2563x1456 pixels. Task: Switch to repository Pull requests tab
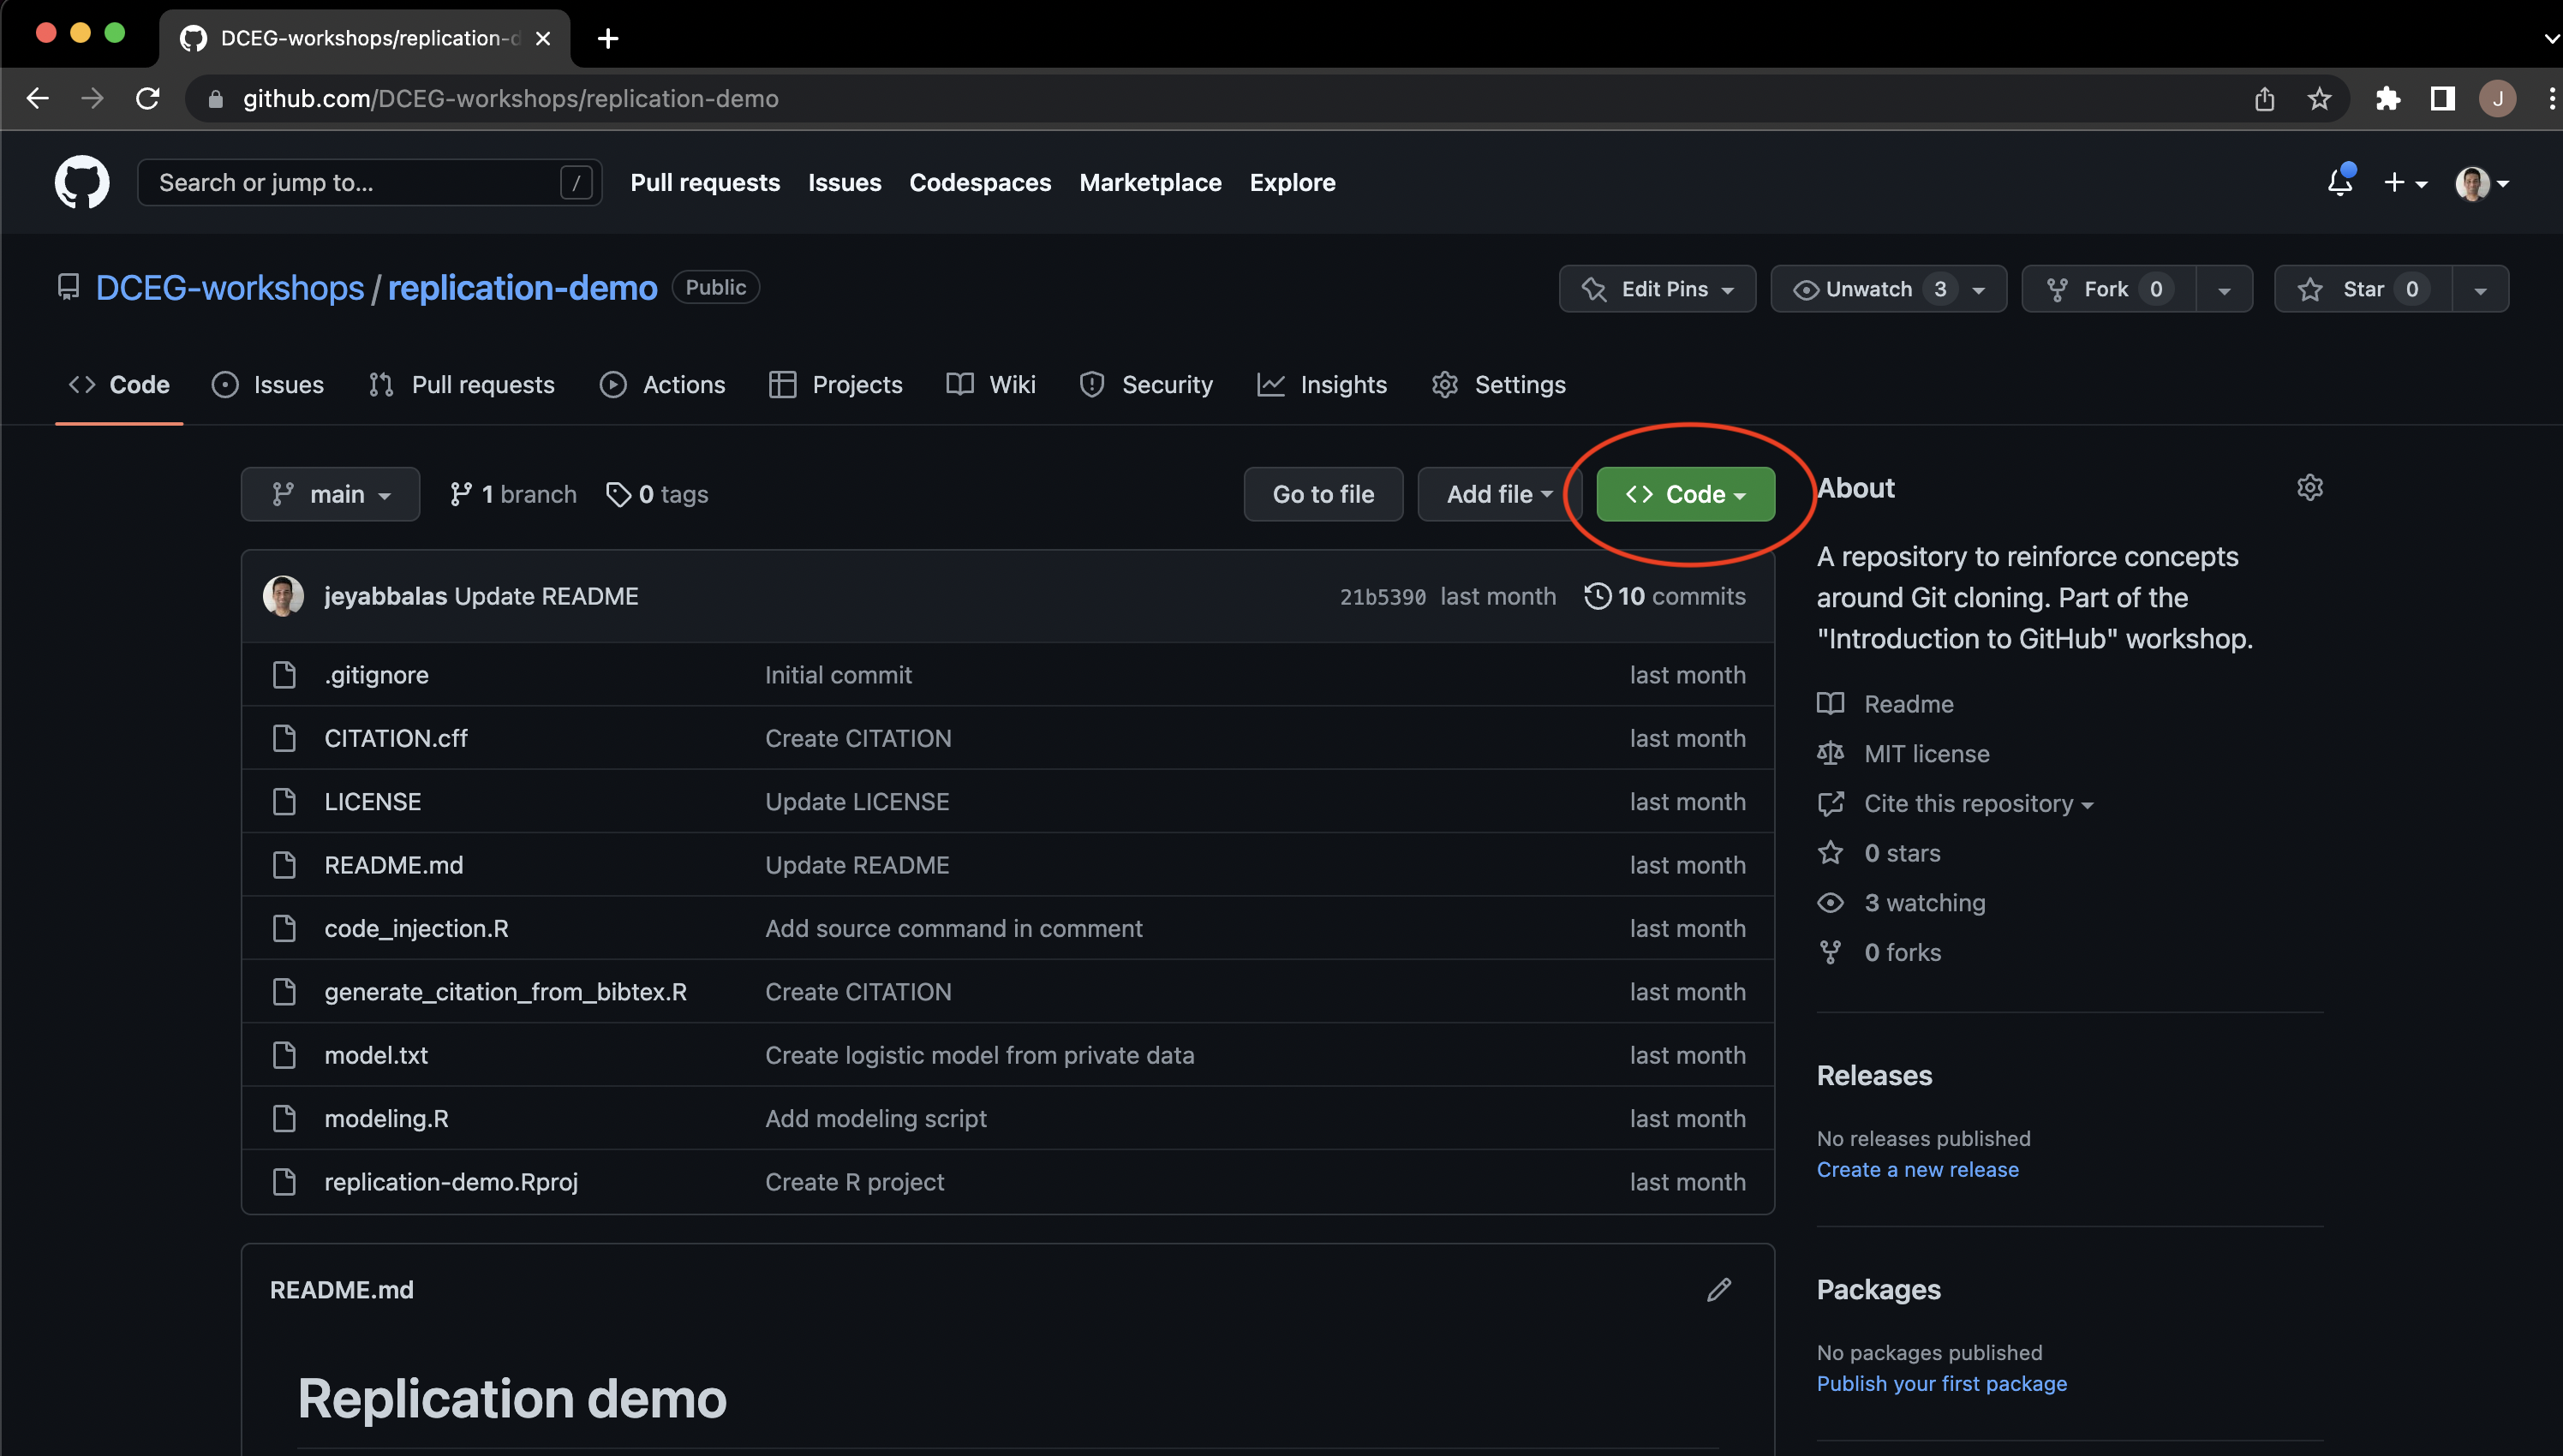pos(461,385)
